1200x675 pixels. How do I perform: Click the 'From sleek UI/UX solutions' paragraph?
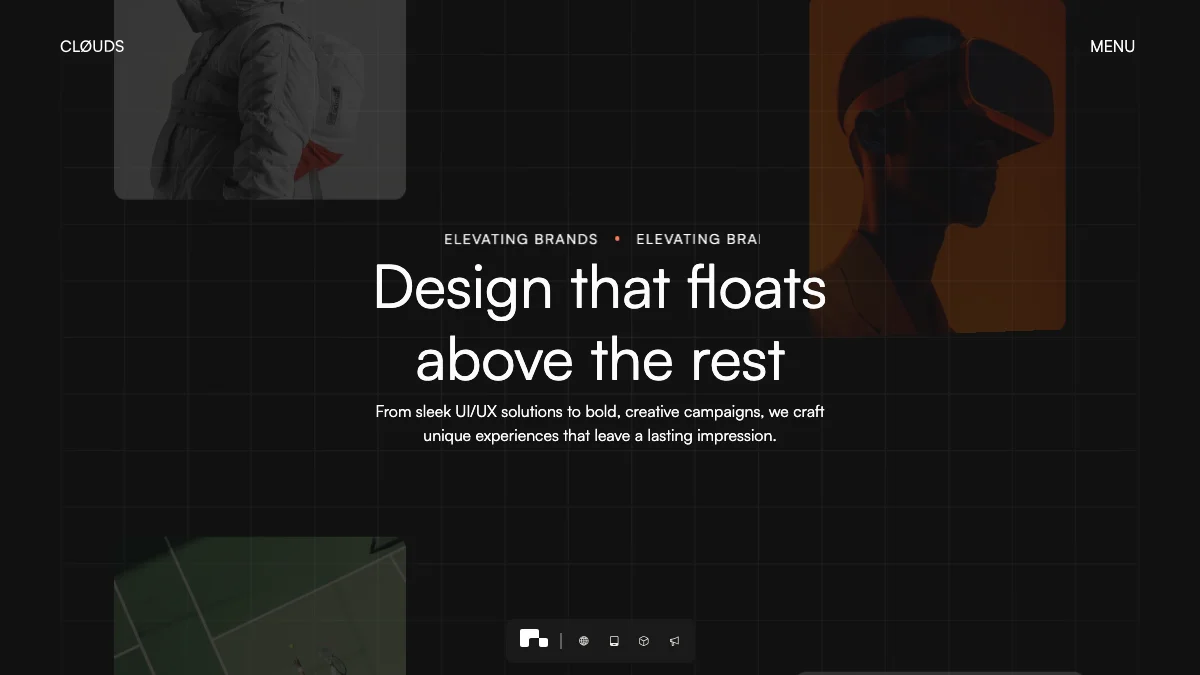click(x=600, y=423)
